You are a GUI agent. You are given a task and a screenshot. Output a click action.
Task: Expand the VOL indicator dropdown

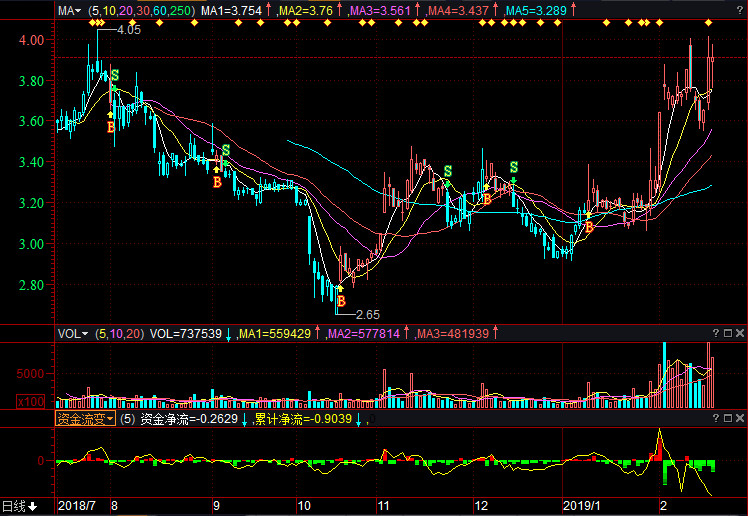[x=72, y=333]
